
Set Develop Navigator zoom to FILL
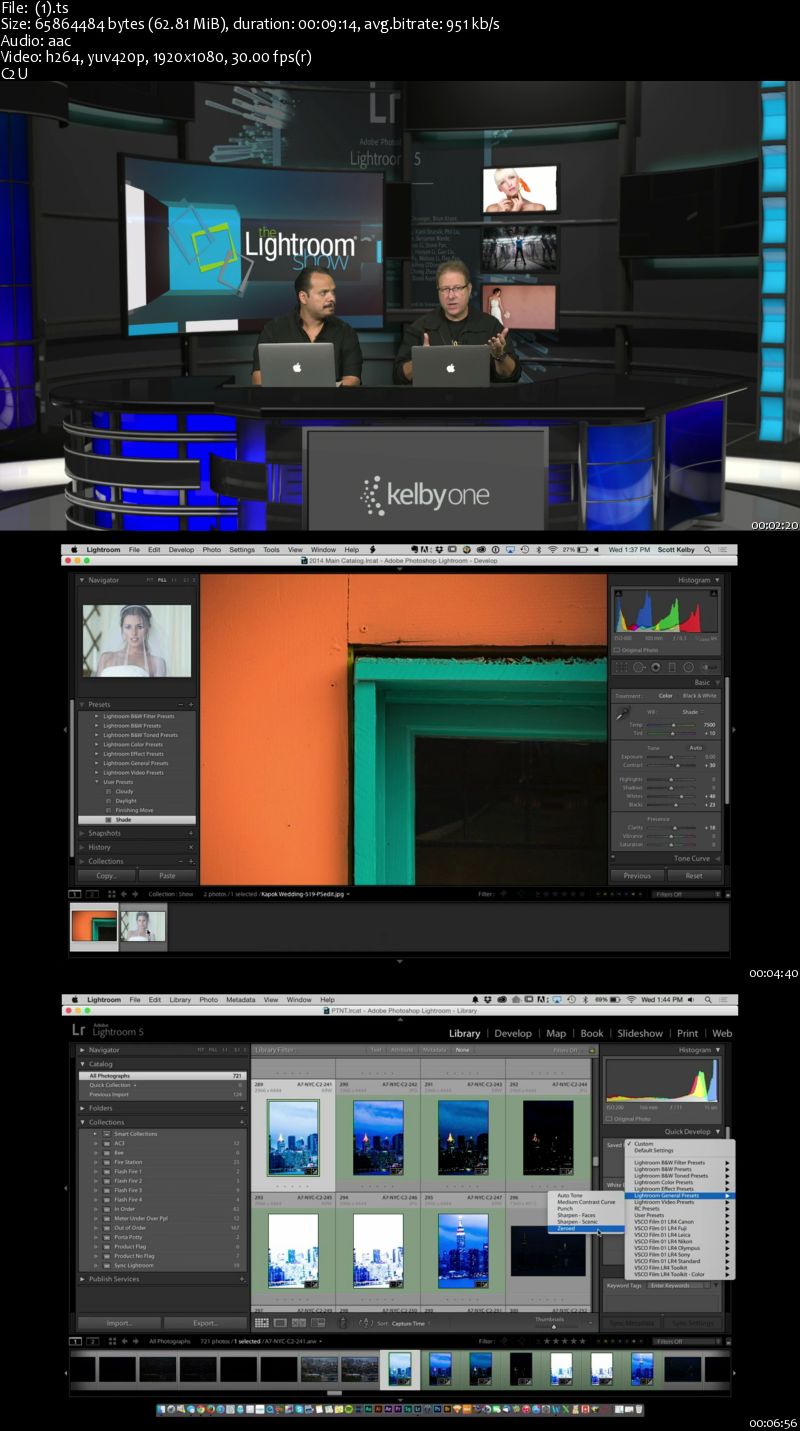pos(162,580)
